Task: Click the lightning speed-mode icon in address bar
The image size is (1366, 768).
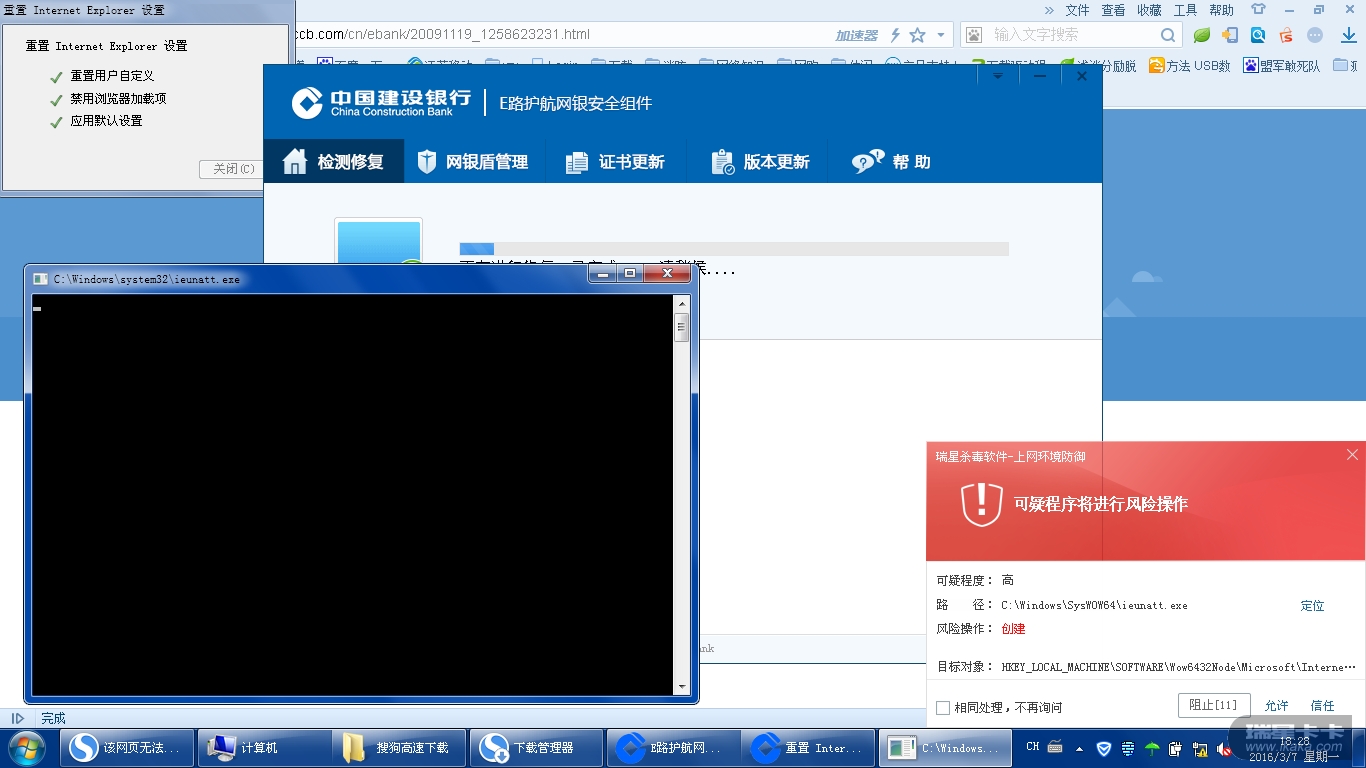Action: coord(895,35)
